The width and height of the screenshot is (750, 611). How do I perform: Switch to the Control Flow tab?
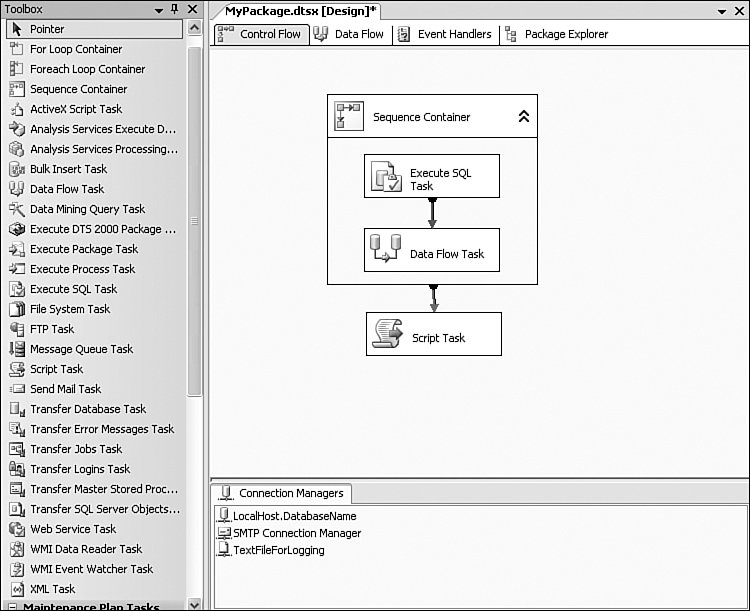click(x=261, y=34)
